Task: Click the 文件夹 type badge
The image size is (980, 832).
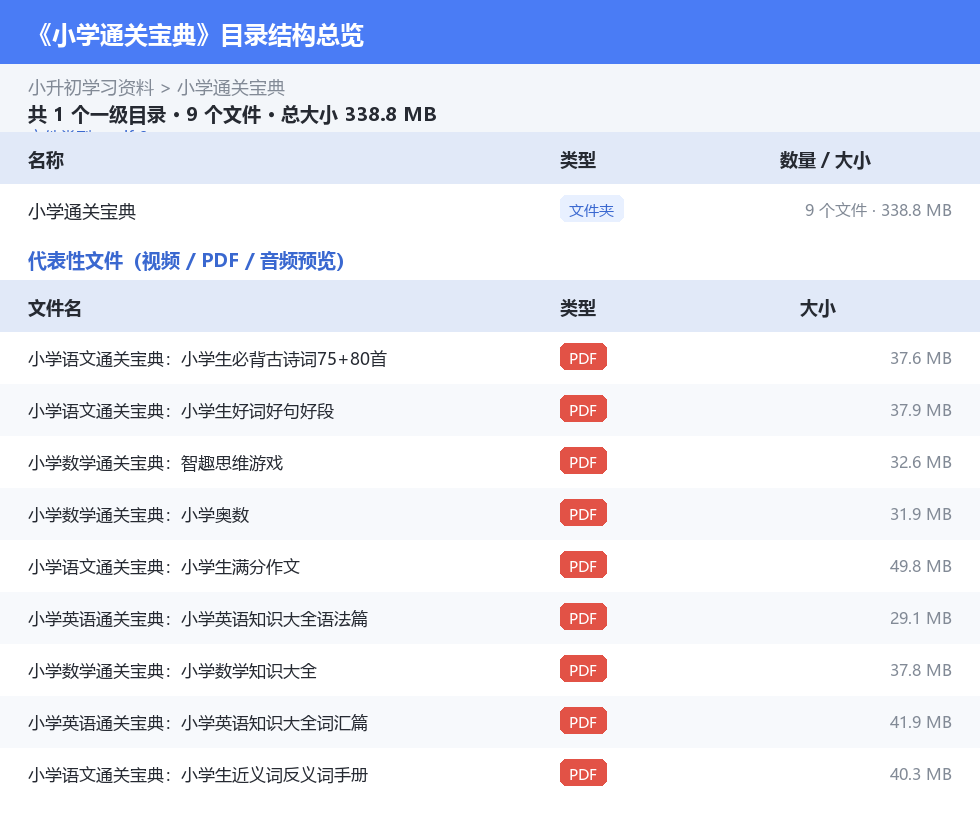Action: 591,210
